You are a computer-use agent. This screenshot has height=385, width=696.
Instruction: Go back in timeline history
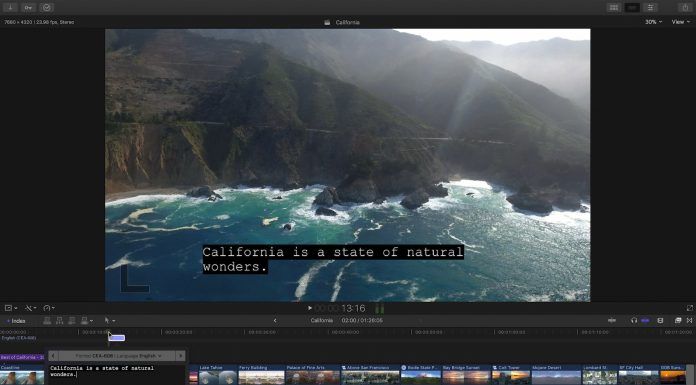click(x=275, y=320)
